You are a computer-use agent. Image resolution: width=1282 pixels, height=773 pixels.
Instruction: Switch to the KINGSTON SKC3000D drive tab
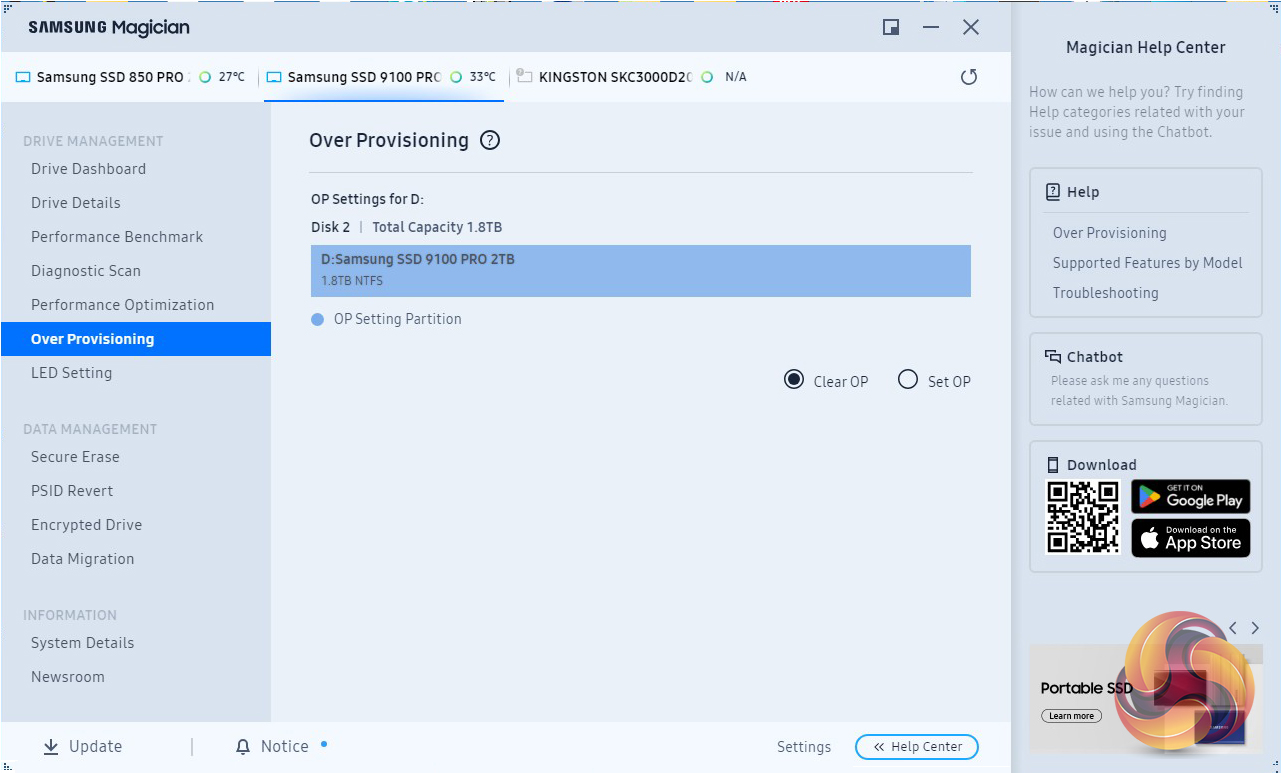click(x=631, y=77)
